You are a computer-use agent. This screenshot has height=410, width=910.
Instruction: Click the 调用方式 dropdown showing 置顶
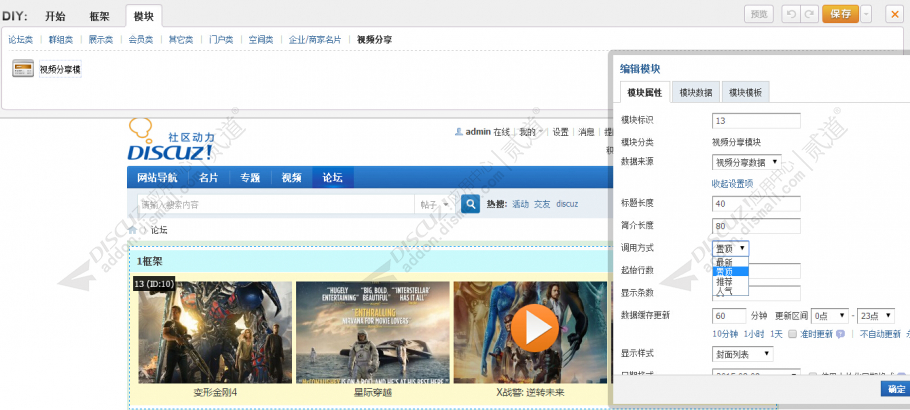[x=731, y=248]
